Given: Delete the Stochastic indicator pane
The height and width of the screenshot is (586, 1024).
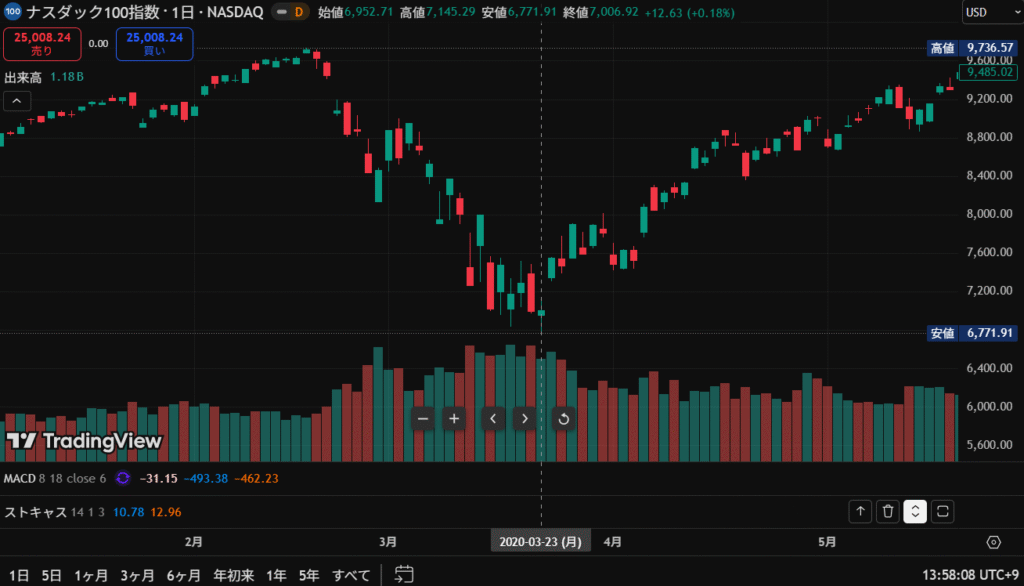Looking at the screenshot, I should [x=887, y=512].
